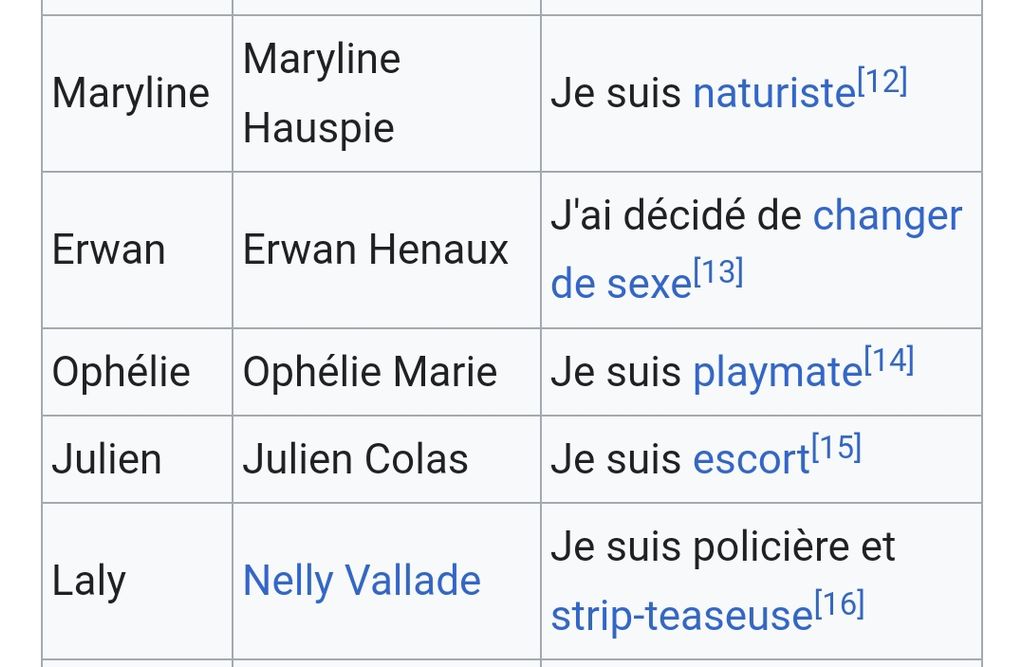The height and width of the screenshot is (667, 1024).
Task: Click the 'Julien' first-column cell
Action: coord(107,459)
